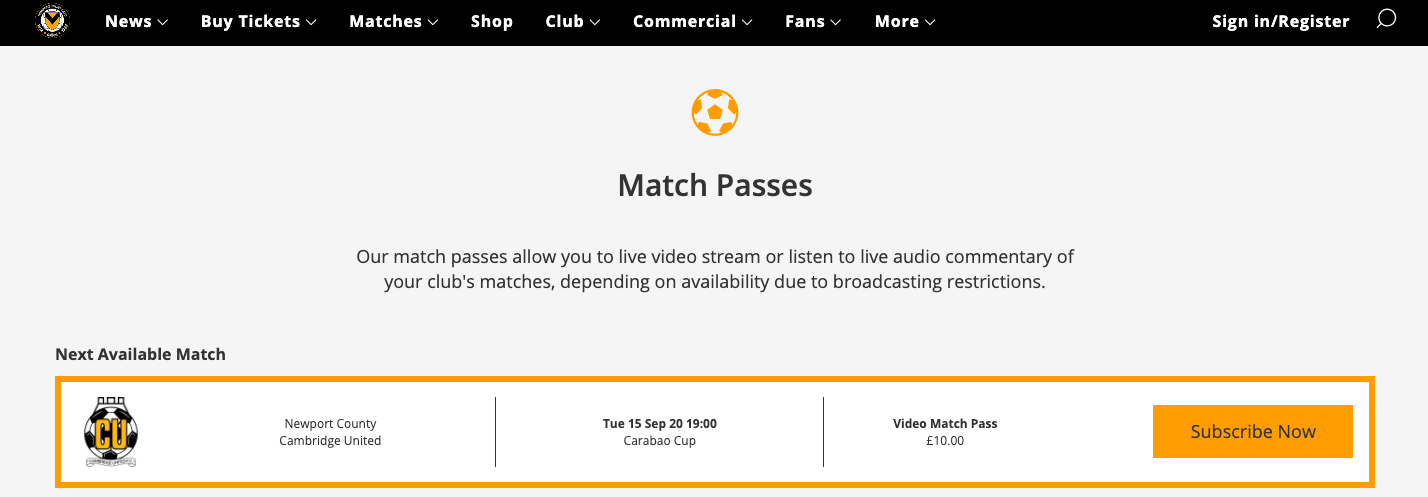Open the More menu
This screenshot has width=1428, height=497.
905,22
